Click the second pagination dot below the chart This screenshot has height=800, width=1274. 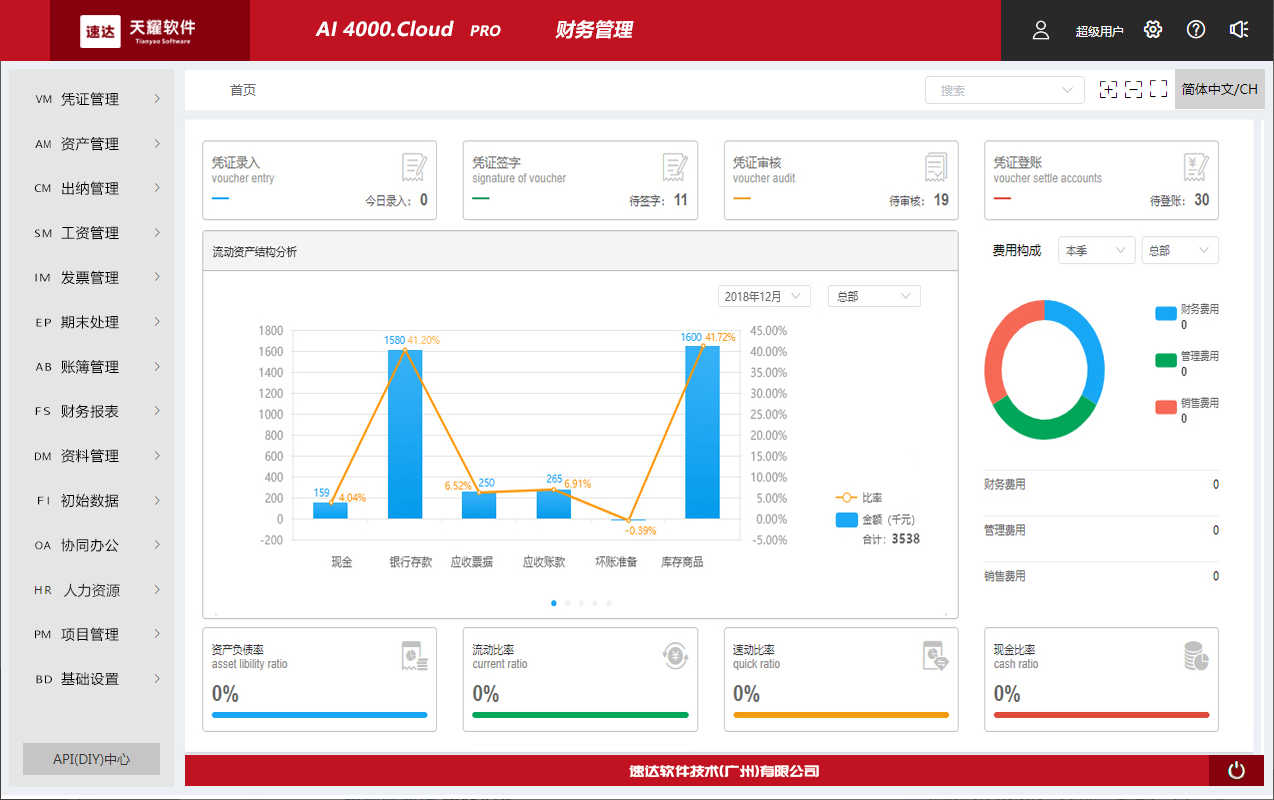coord(567,603)
